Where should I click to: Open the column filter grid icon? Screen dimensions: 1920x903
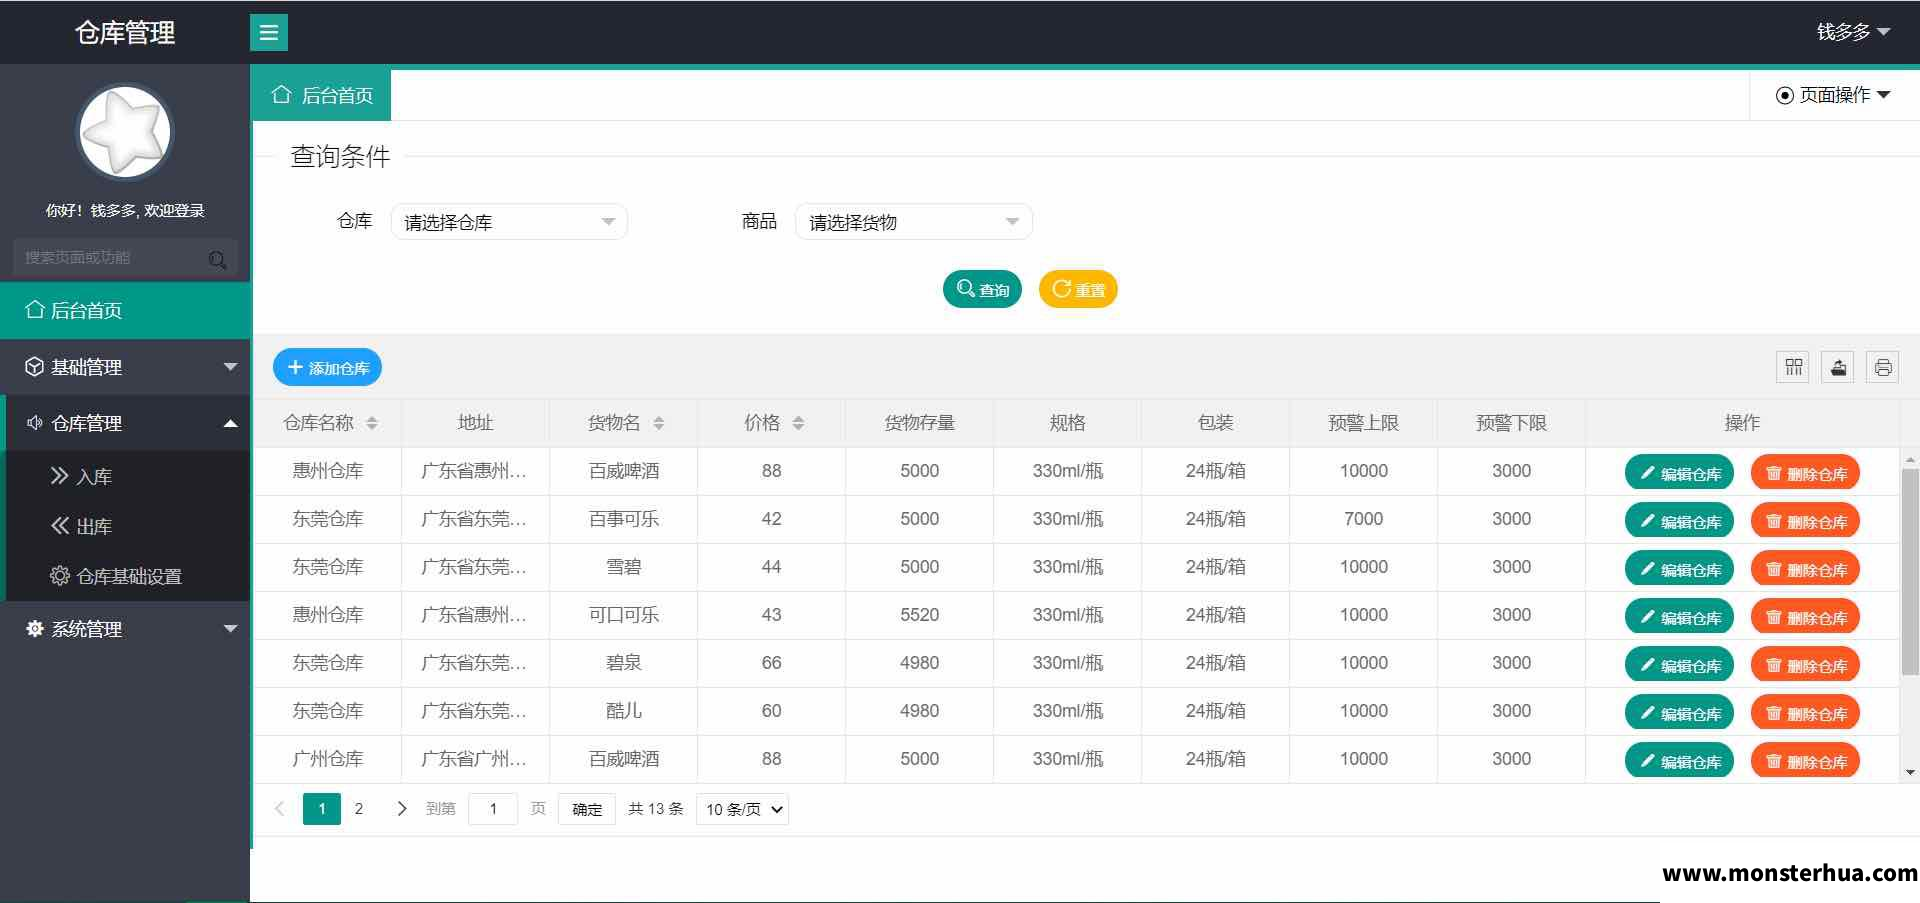(x=1793, y=367)
